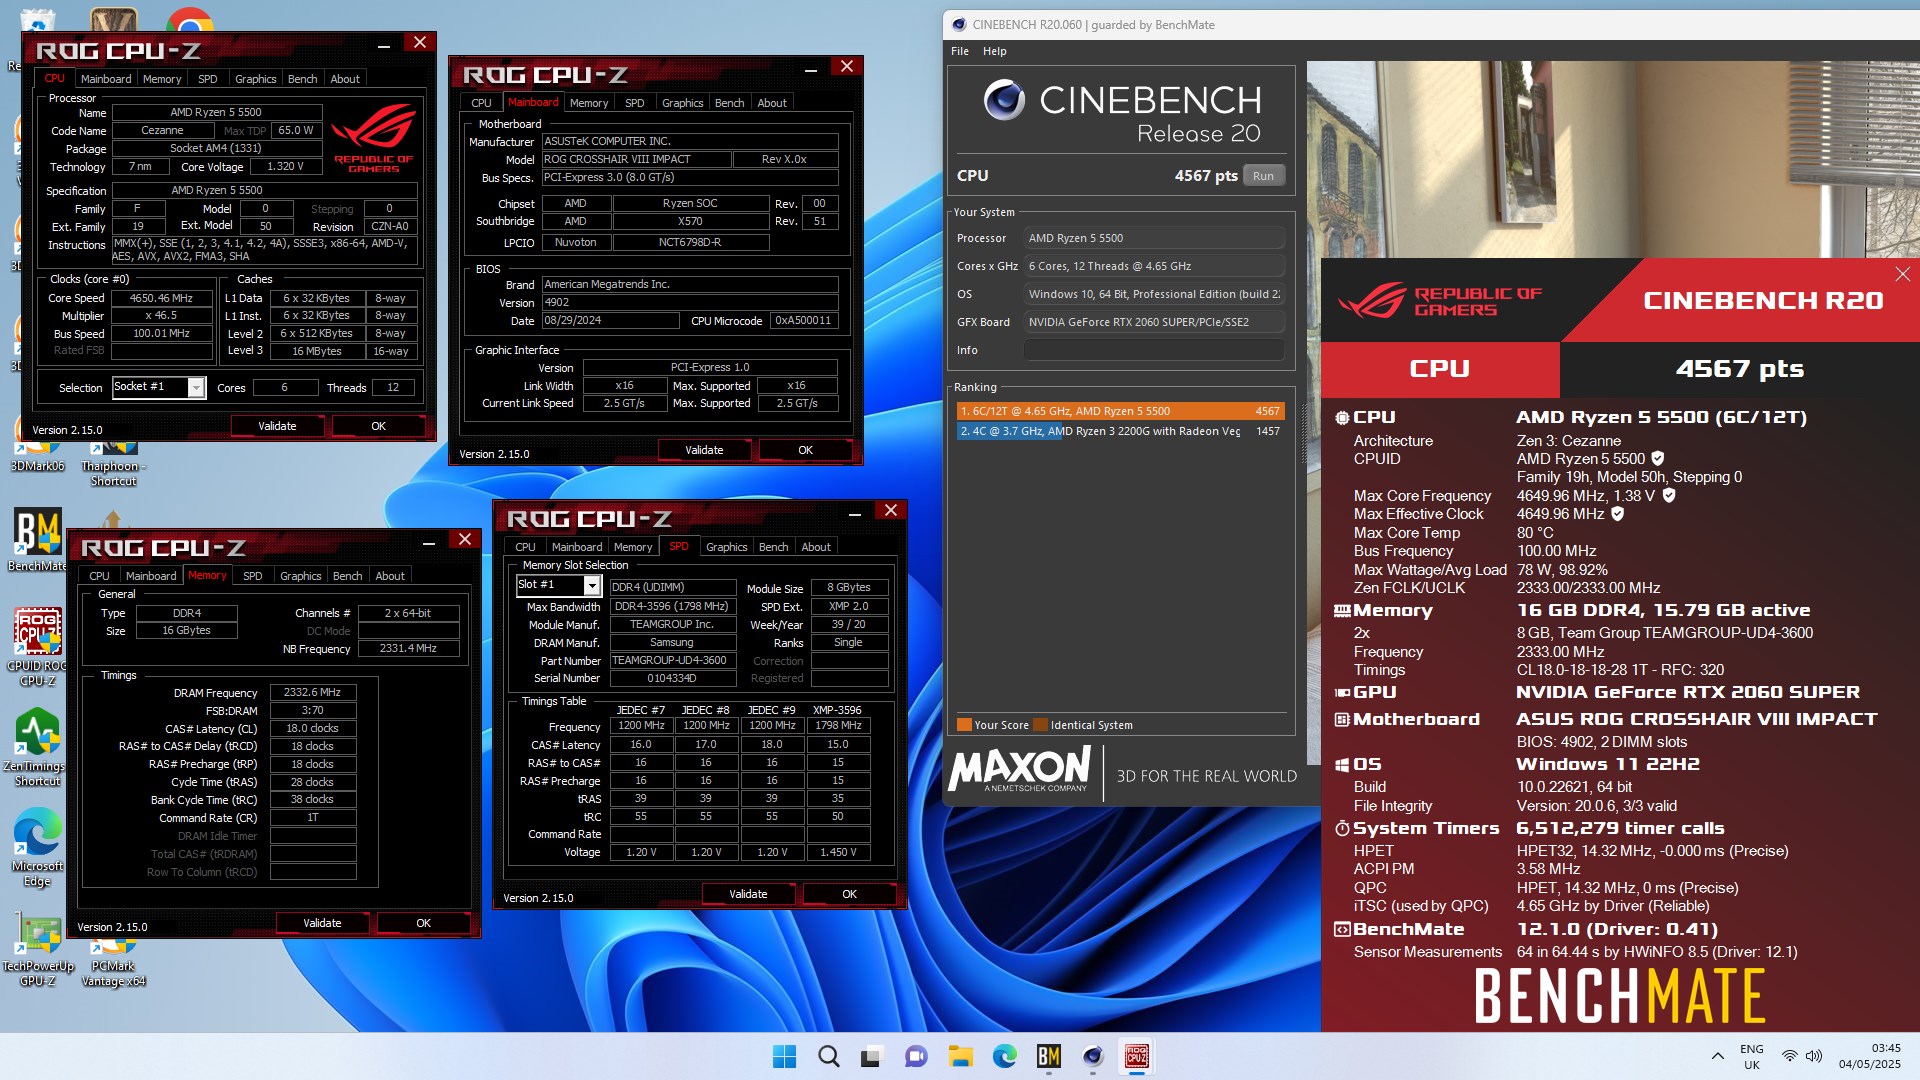
Task: Open the volume speaker icon
Action: [x=1814, y=1056]
